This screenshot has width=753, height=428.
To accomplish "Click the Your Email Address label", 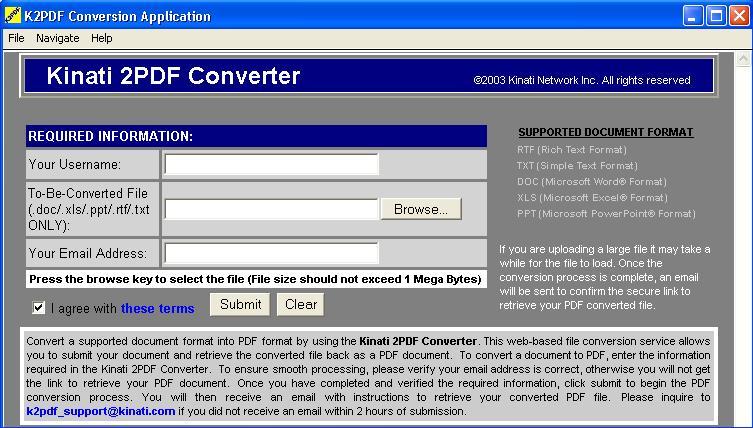I will pyautogui.click(x=87, y=253).
